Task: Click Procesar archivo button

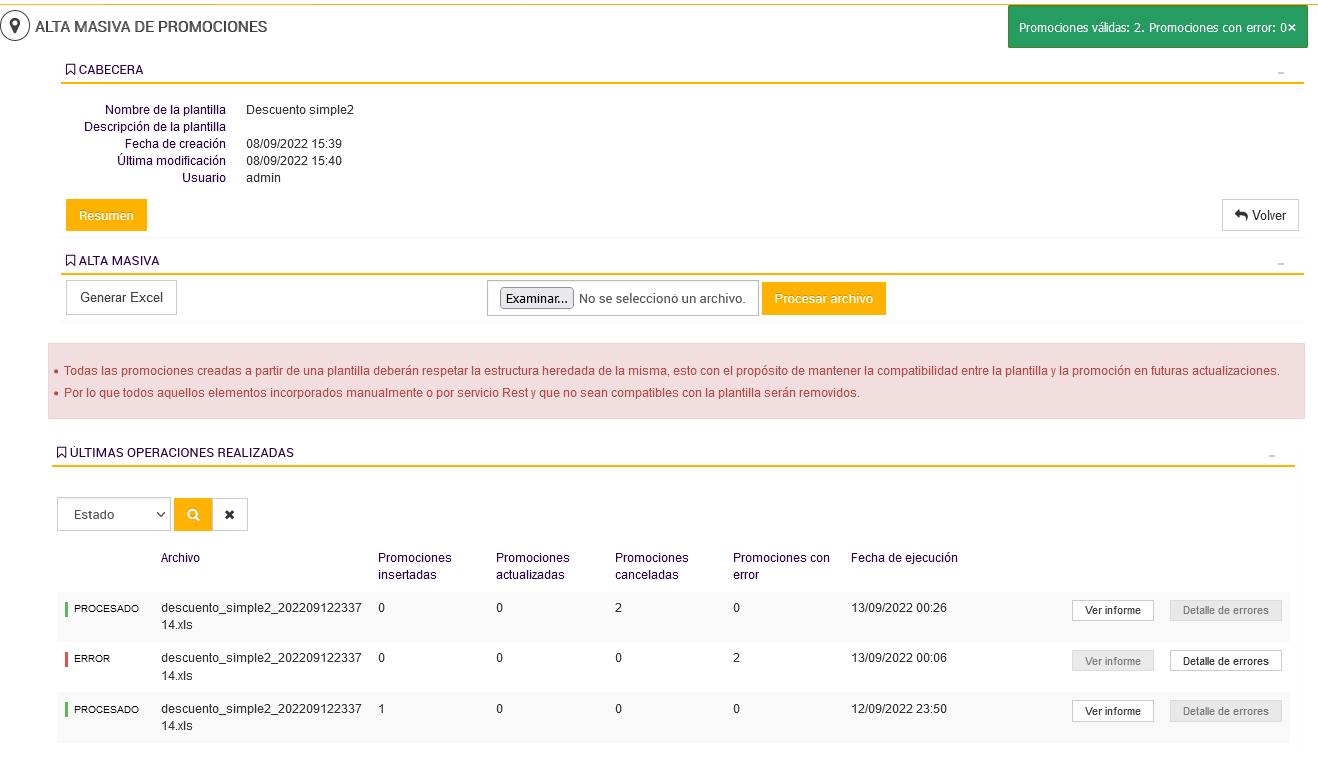Action: (824, 298)
